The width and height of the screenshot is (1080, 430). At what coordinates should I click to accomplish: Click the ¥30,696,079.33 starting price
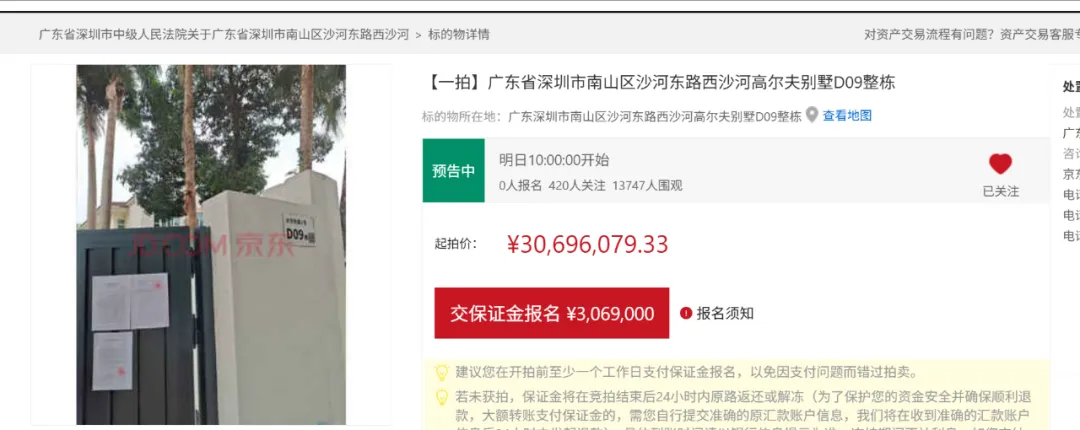click(588, 244)
